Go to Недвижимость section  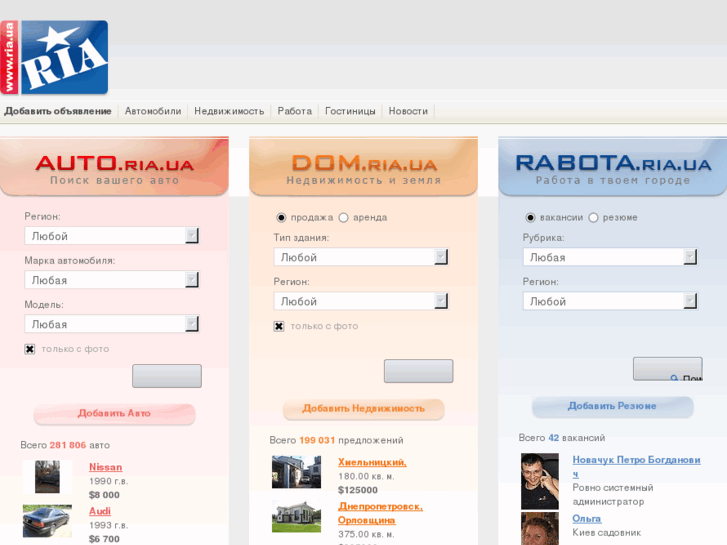pos(229,111)
